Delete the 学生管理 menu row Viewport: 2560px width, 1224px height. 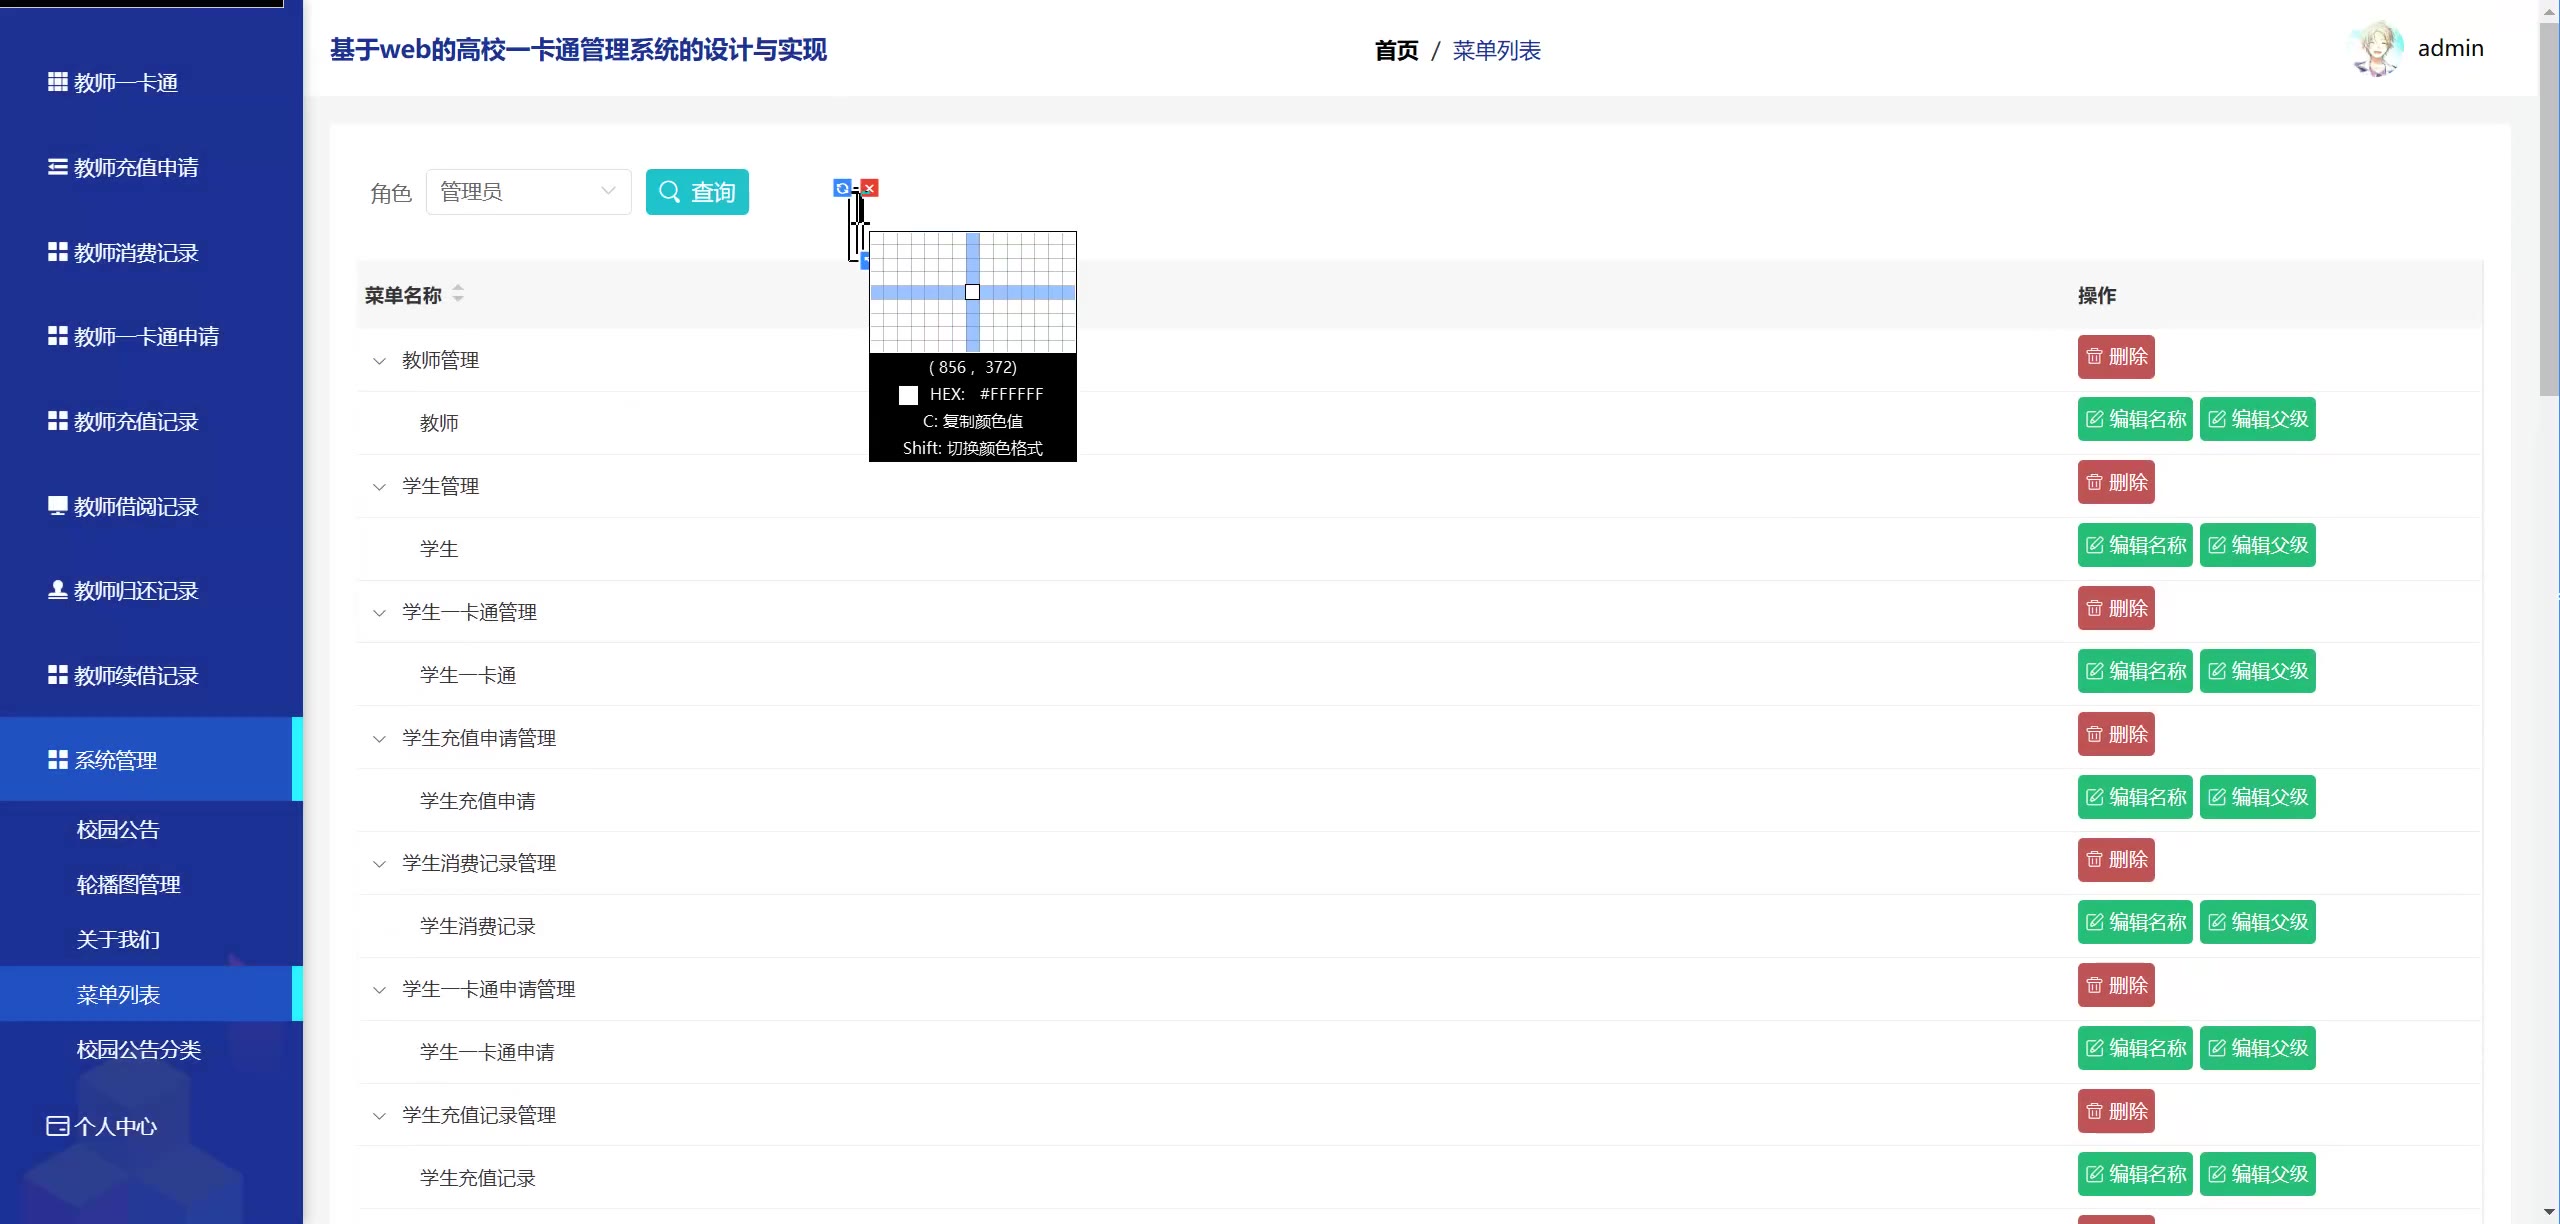[x=2116, y=483]
